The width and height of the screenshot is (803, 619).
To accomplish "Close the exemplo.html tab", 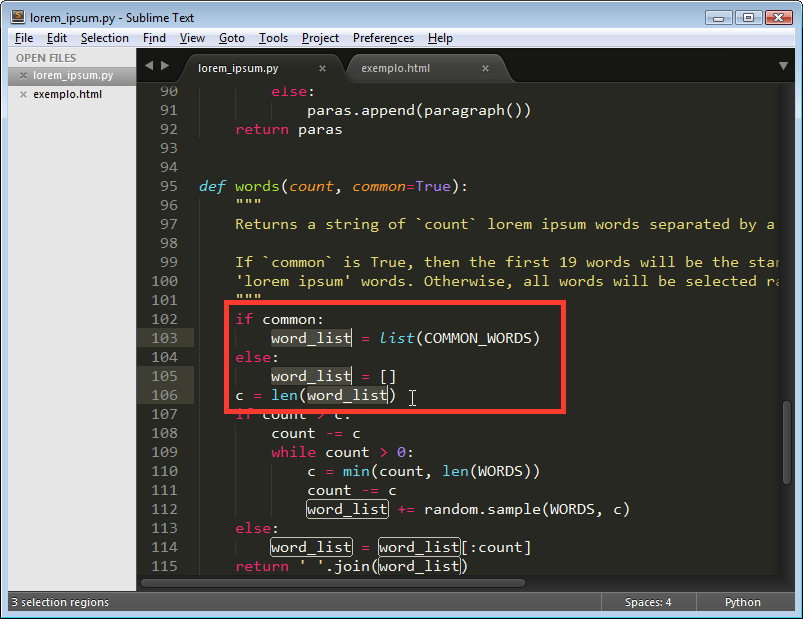I will [x=485, y=68].
